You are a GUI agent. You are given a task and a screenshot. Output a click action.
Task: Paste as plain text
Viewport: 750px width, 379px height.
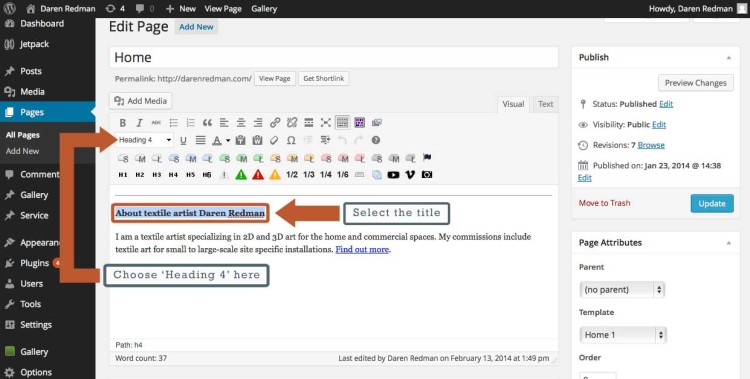241,140
